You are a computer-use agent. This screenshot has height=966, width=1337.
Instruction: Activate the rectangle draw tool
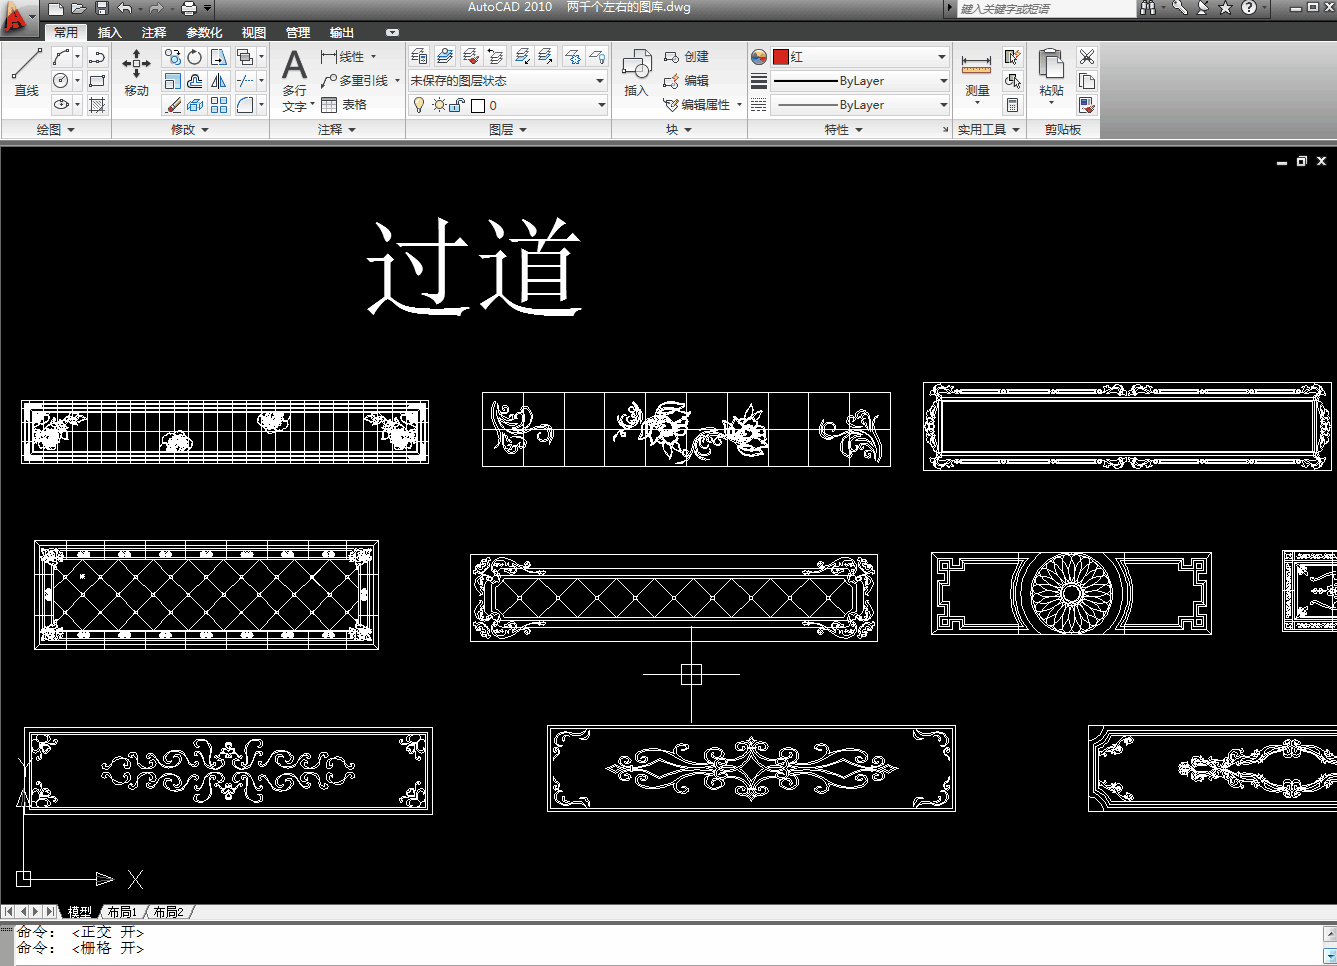click(x=97, y=81)
